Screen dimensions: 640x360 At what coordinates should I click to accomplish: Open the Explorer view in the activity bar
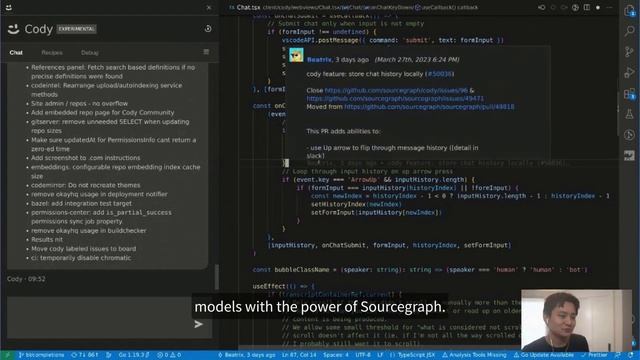629,11
